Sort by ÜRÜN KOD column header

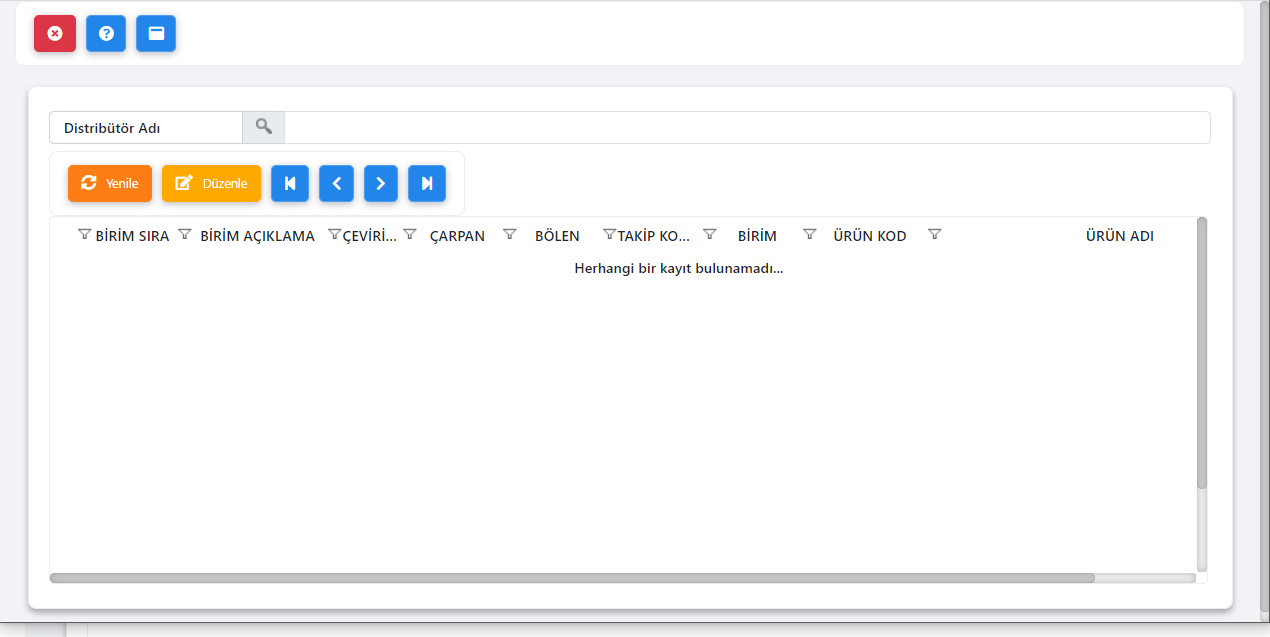[870, 236]
